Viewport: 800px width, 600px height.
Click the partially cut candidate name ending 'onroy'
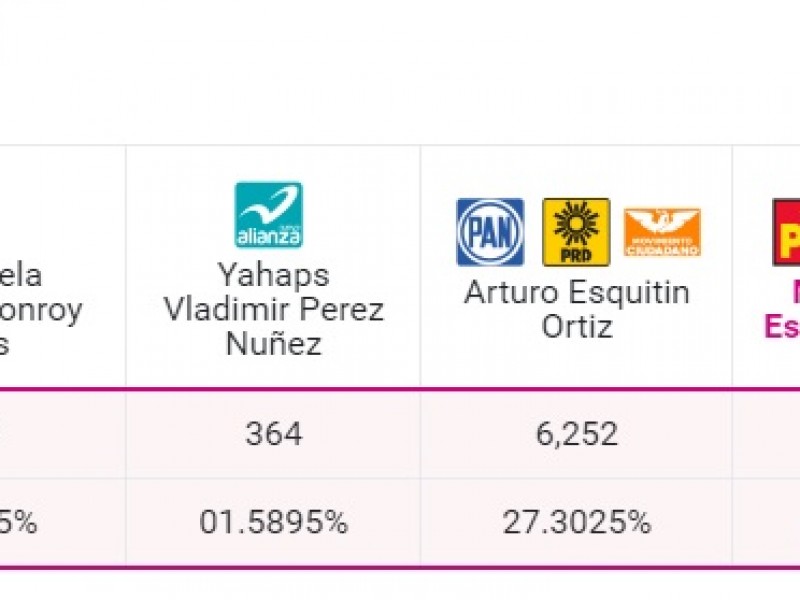pyautogui.click(x=41, y=311)
